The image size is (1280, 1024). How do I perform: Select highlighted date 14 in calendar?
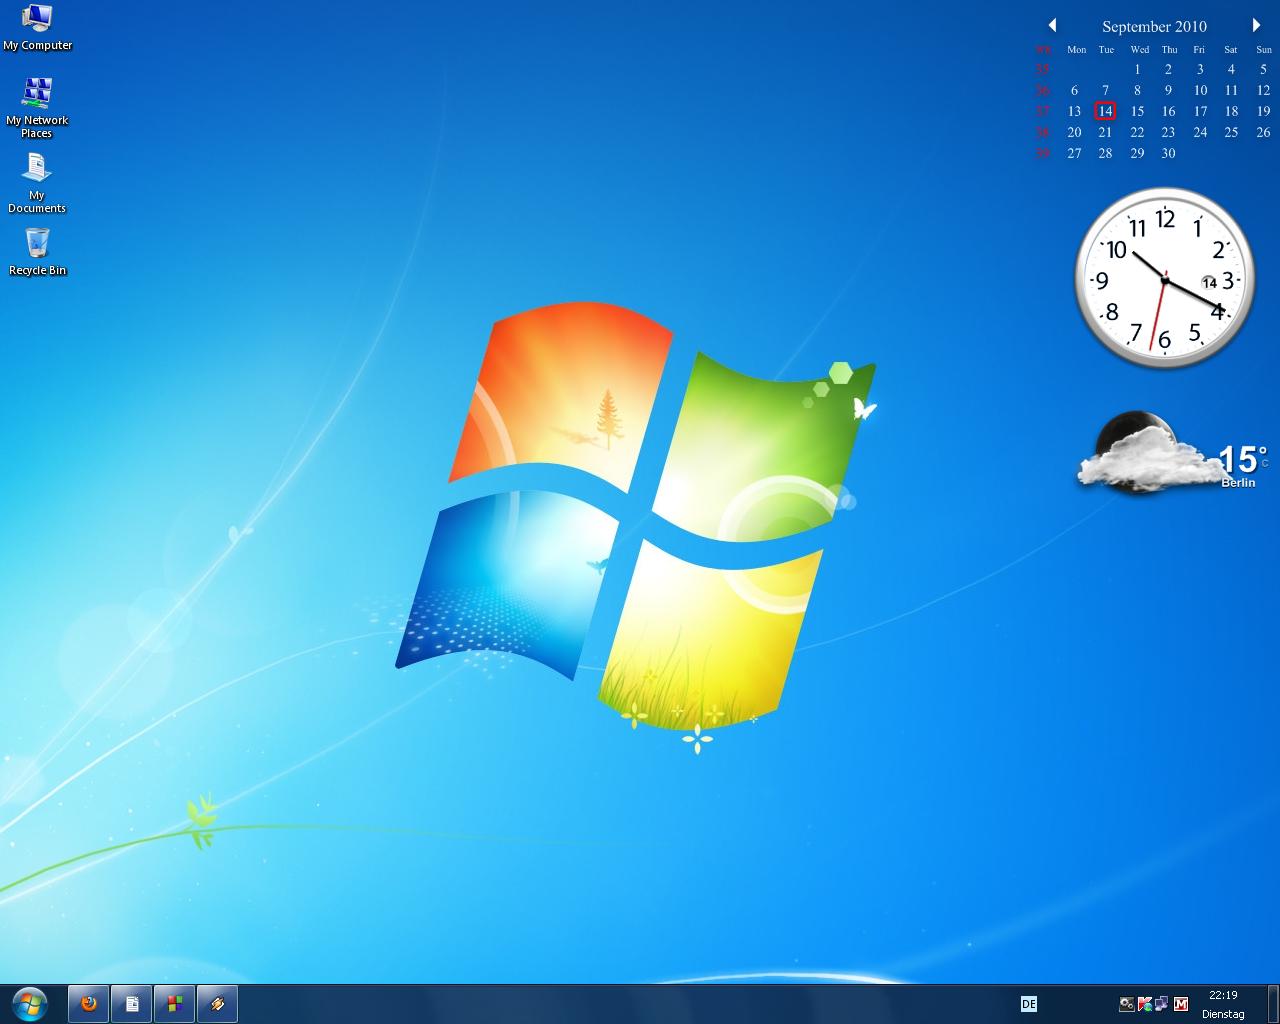(x=1105, y=111)
